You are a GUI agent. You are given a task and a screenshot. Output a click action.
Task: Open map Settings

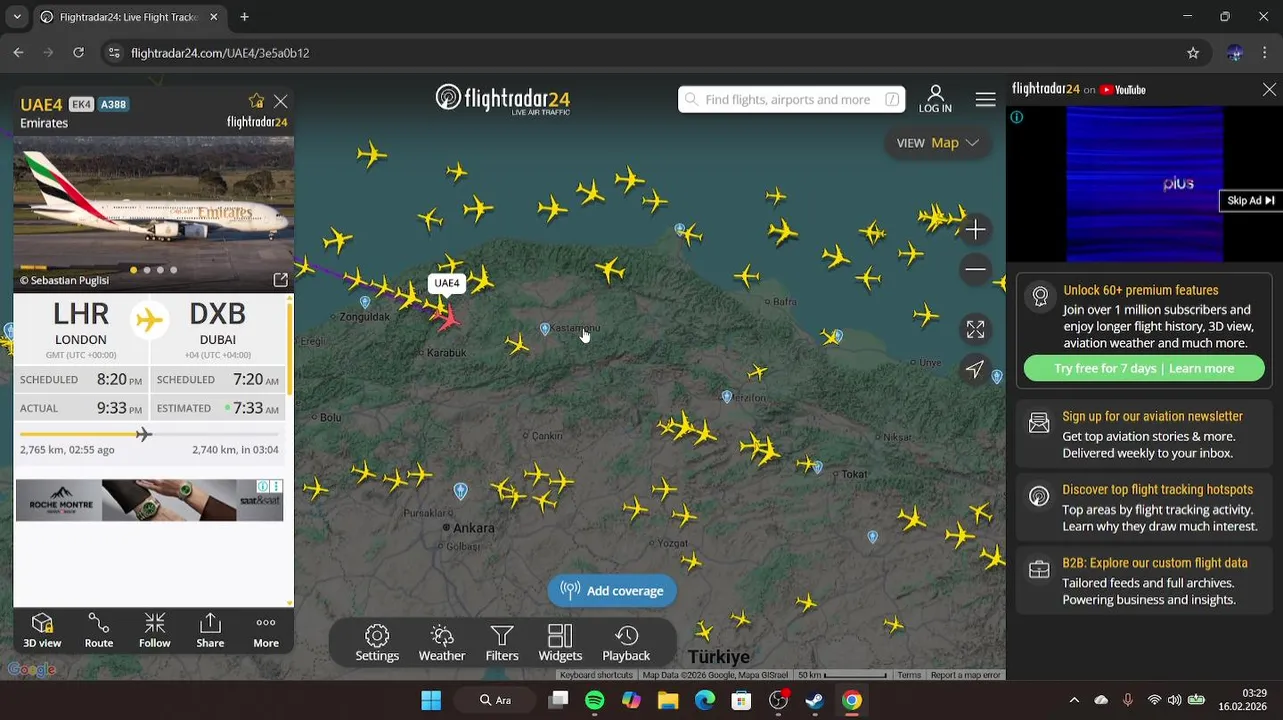tap(377, 643)
